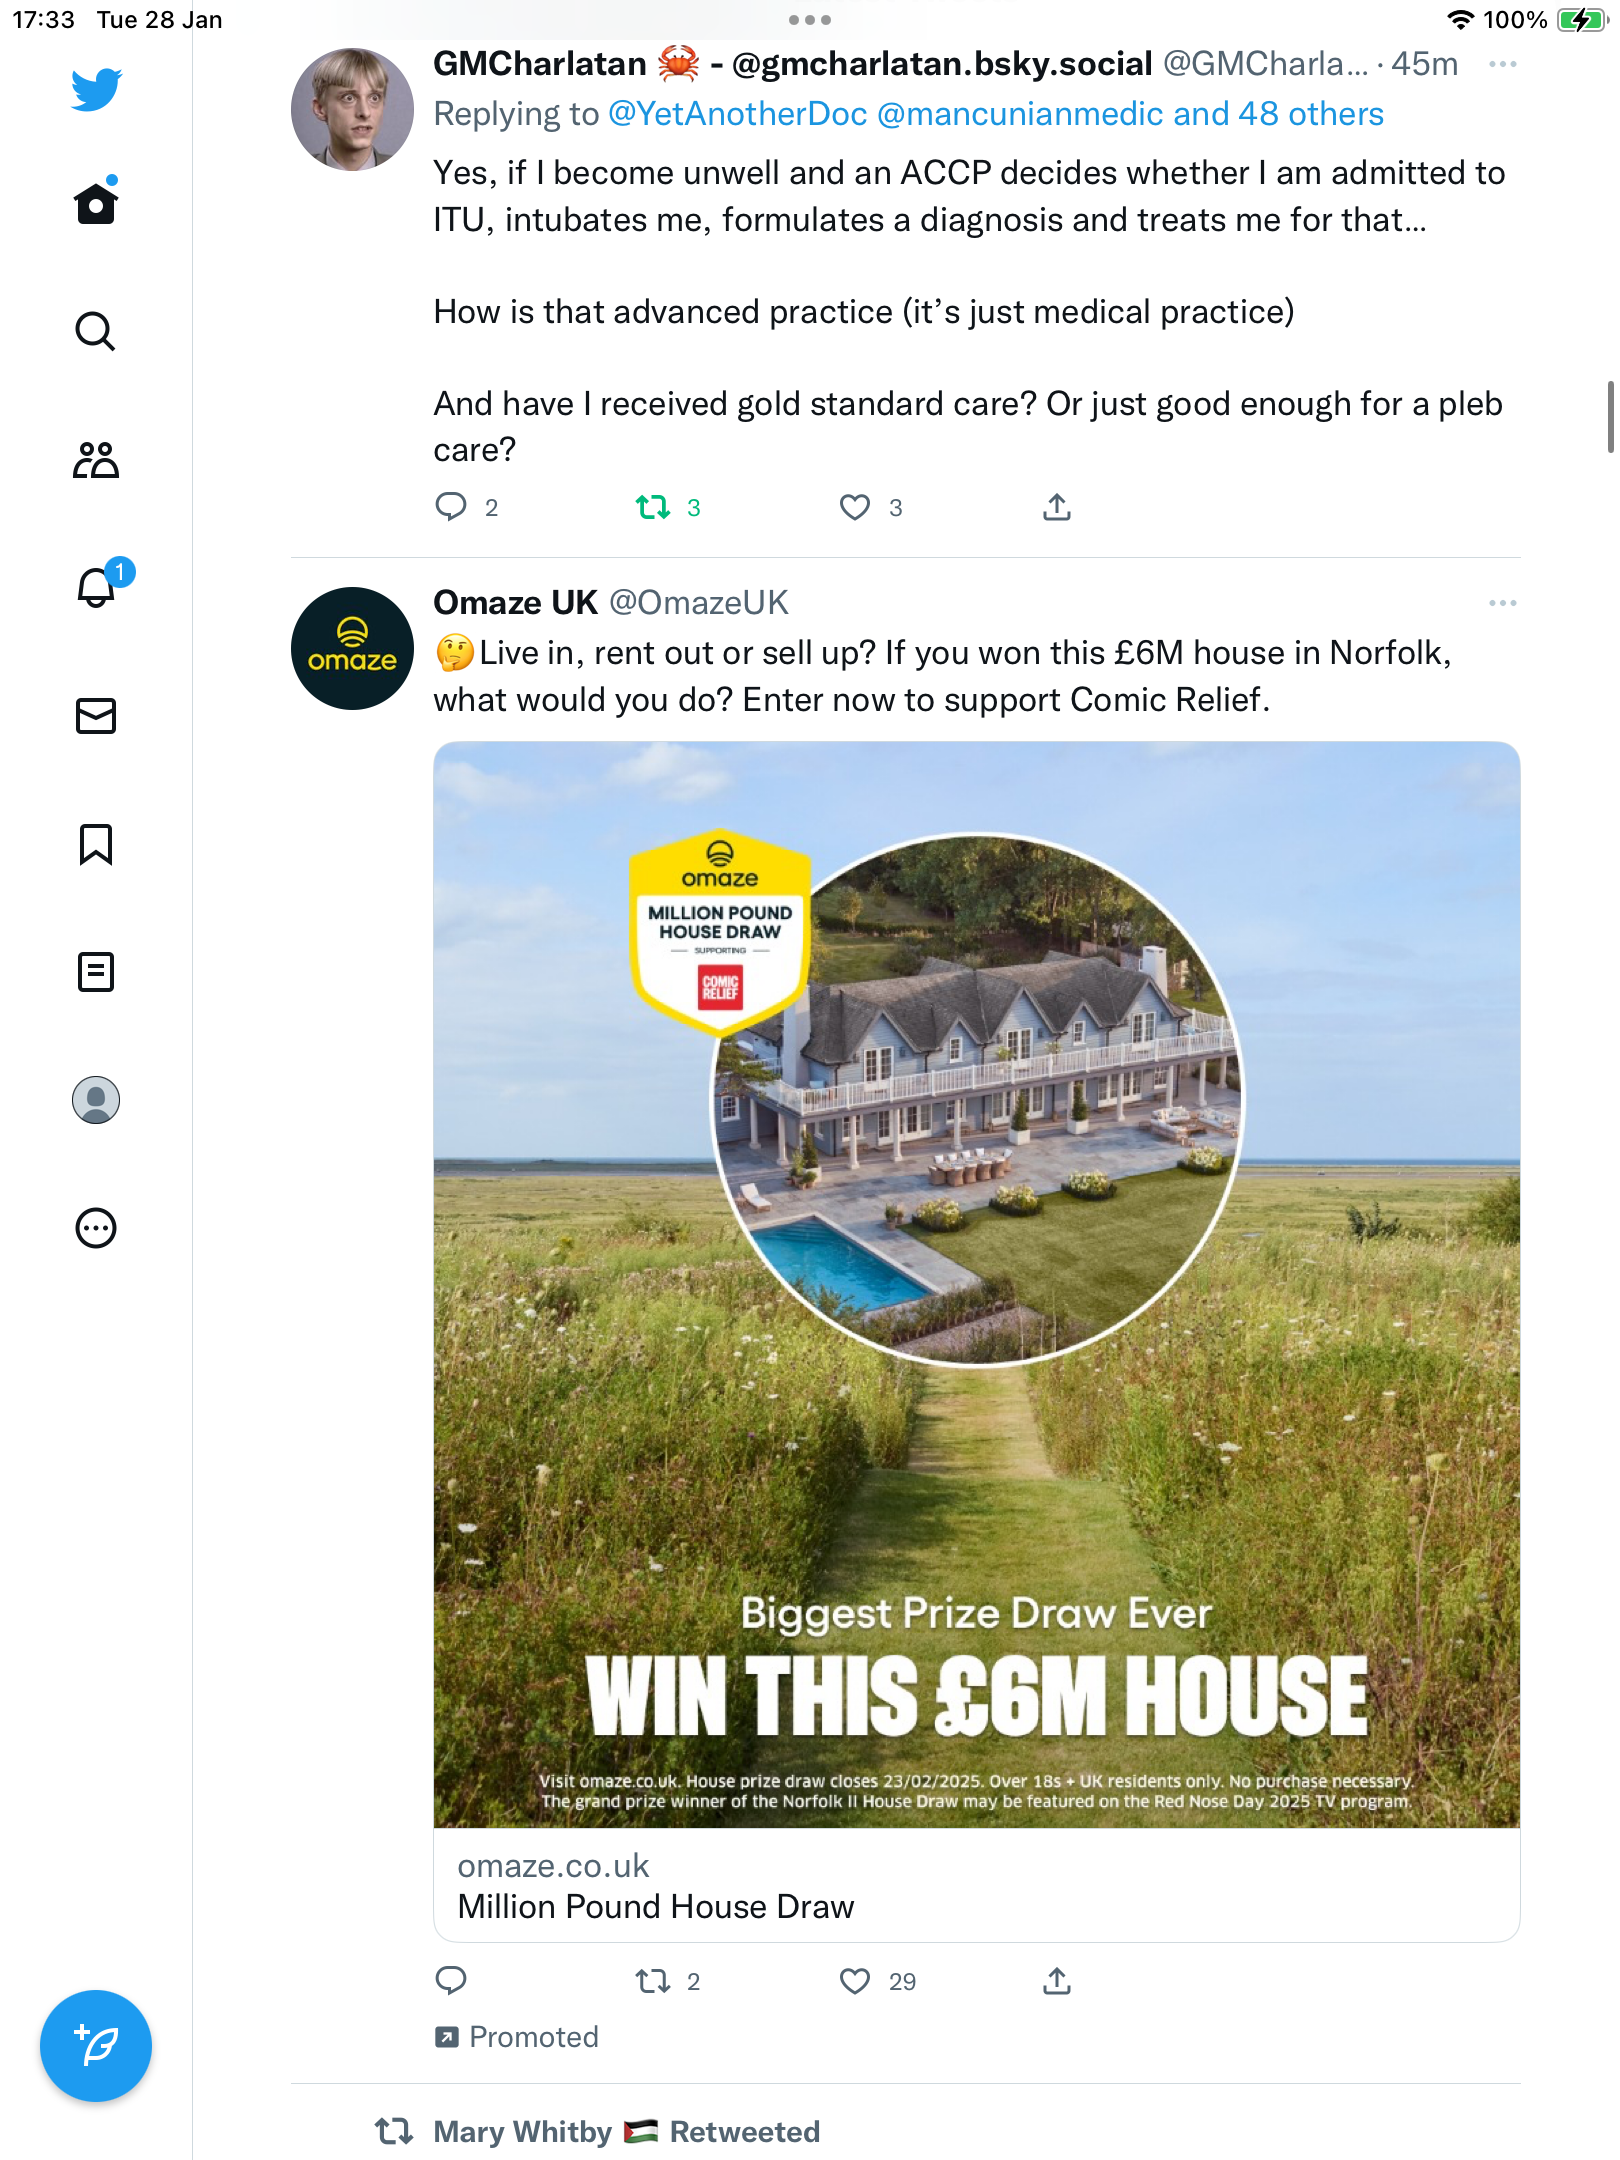This screenshot has width=1620, height=2160.
Task: Open omaze.co.uk Million Pound House Draw link
Action: 977,1886
